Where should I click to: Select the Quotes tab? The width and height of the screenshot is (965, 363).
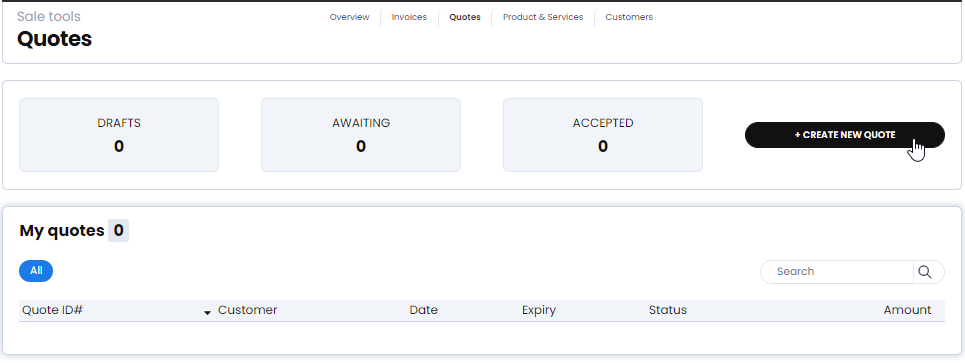coord(465,17)
